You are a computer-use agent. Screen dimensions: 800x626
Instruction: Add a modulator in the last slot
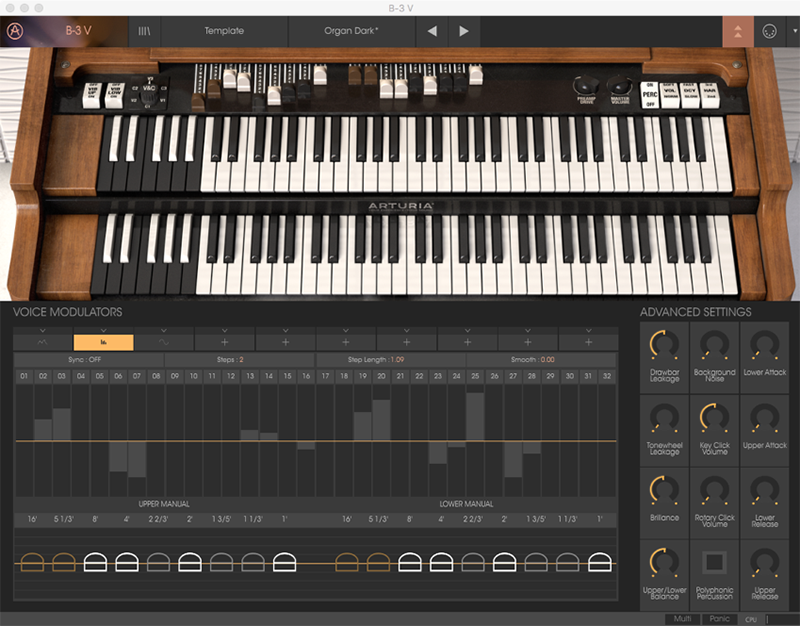[588, 342]
